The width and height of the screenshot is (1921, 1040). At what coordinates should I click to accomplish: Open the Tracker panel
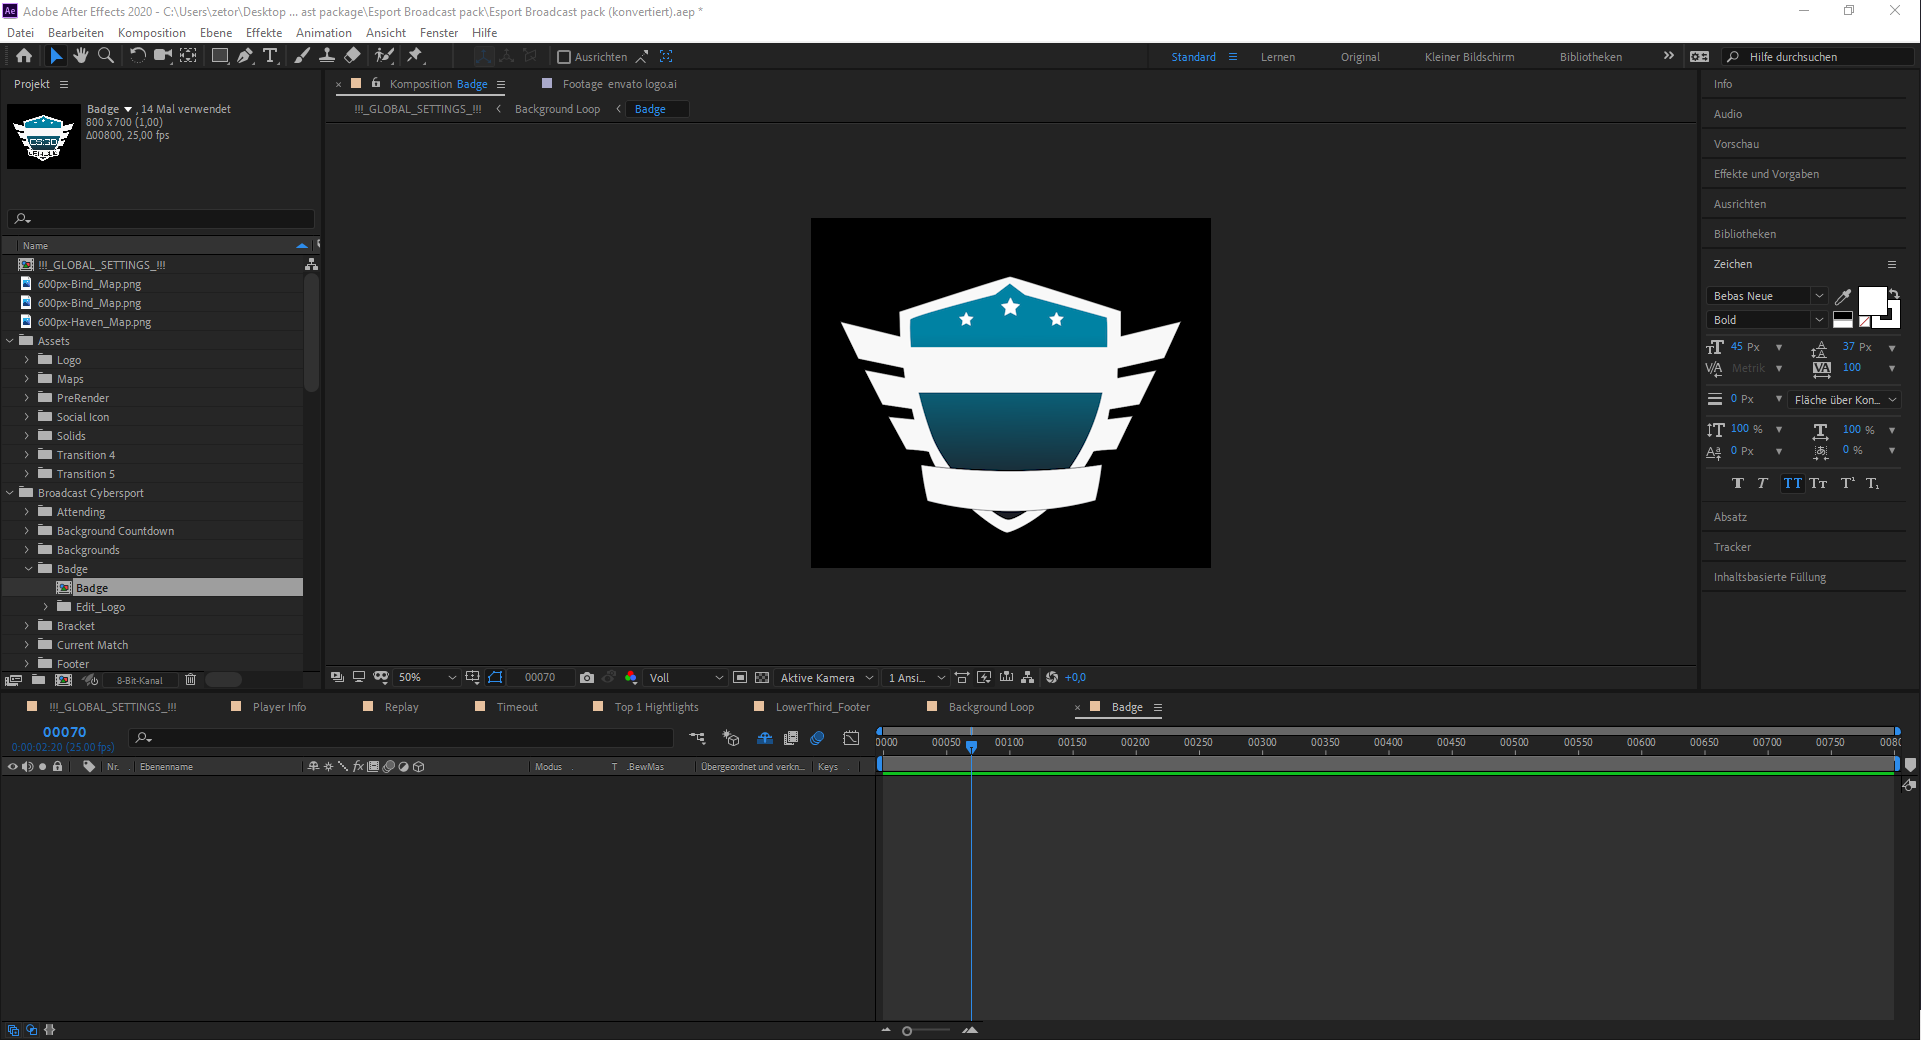tap(1732, 547)
